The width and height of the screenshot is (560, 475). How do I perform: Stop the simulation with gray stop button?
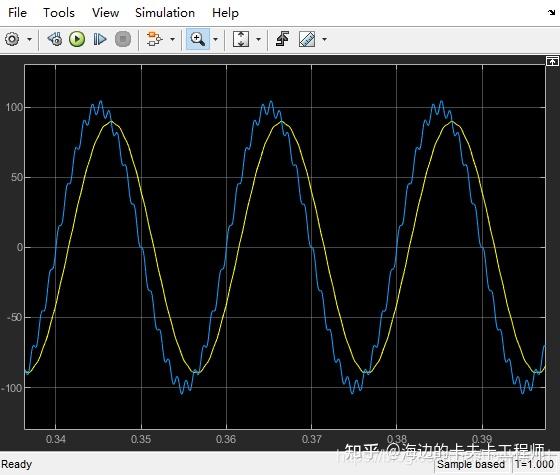[123, 39]
